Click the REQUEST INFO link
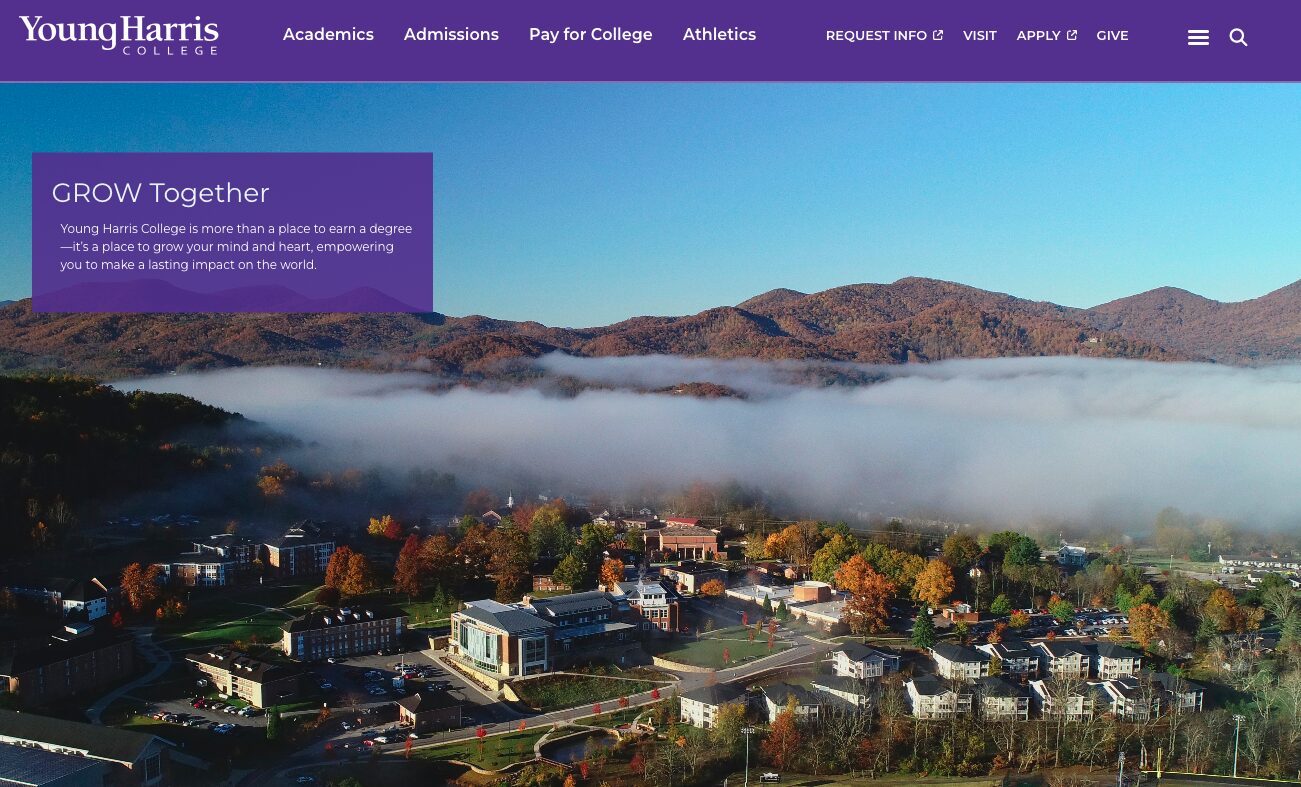1301x787 pixels. (x=876, y=35)
